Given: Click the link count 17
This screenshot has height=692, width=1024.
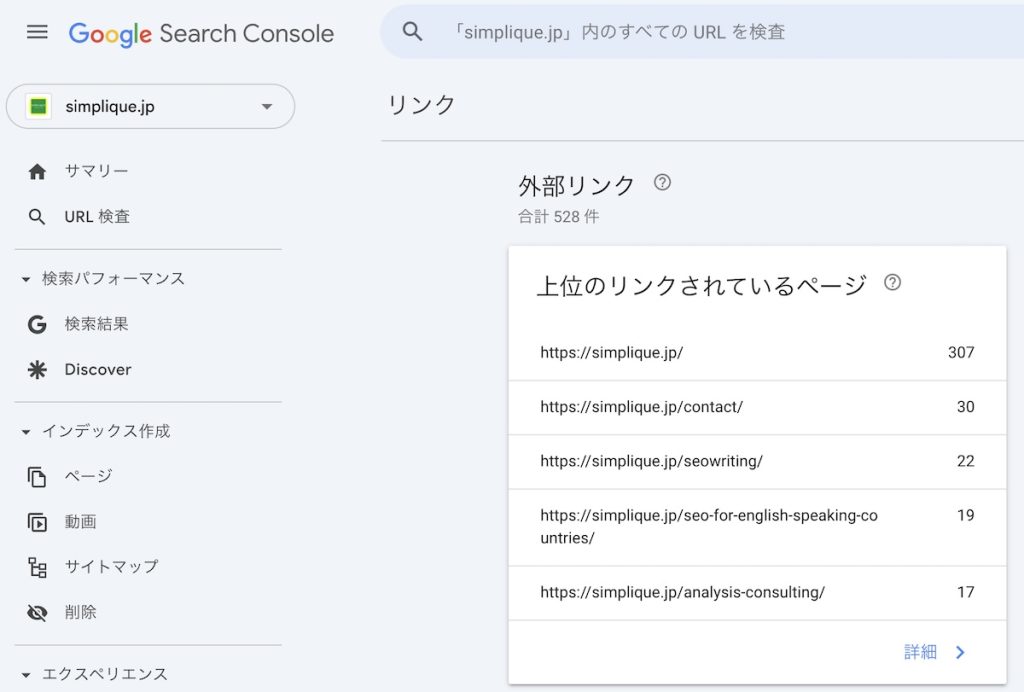Looking at the screenshot, I should tap(965, 592).
